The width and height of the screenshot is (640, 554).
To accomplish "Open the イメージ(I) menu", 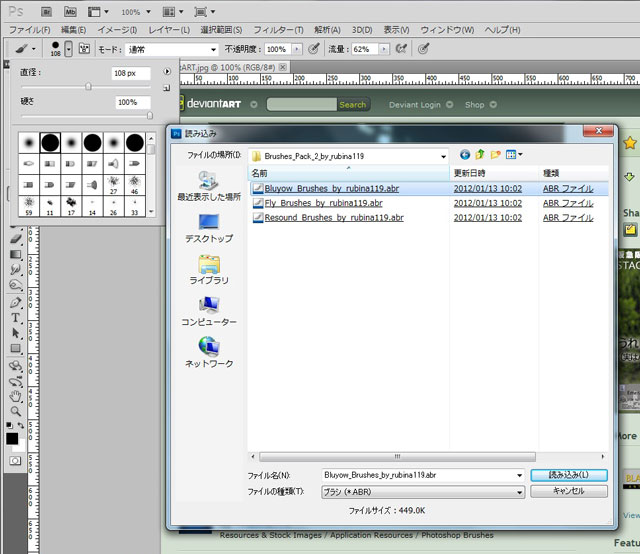I will [x=117, y=30].
